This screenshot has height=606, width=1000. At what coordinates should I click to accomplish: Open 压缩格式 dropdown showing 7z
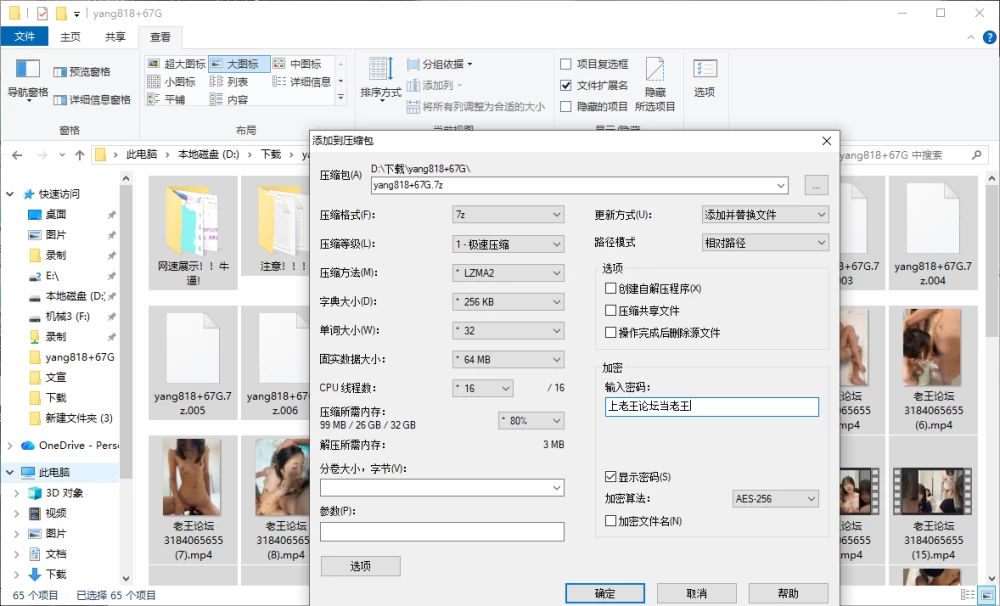click(x=508, y=215)
